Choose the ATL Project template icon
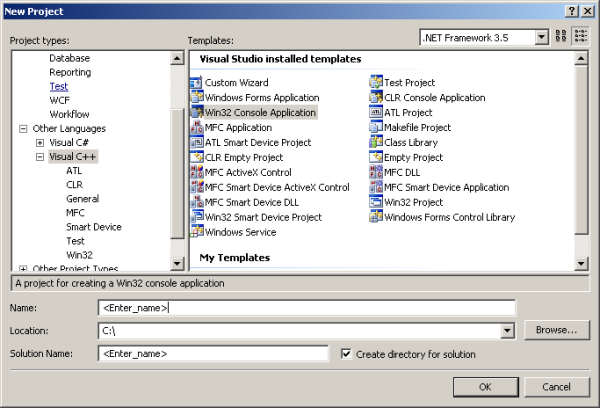Image resolution: width=600 pixels, height=408 pixels. tap(376, 112)
